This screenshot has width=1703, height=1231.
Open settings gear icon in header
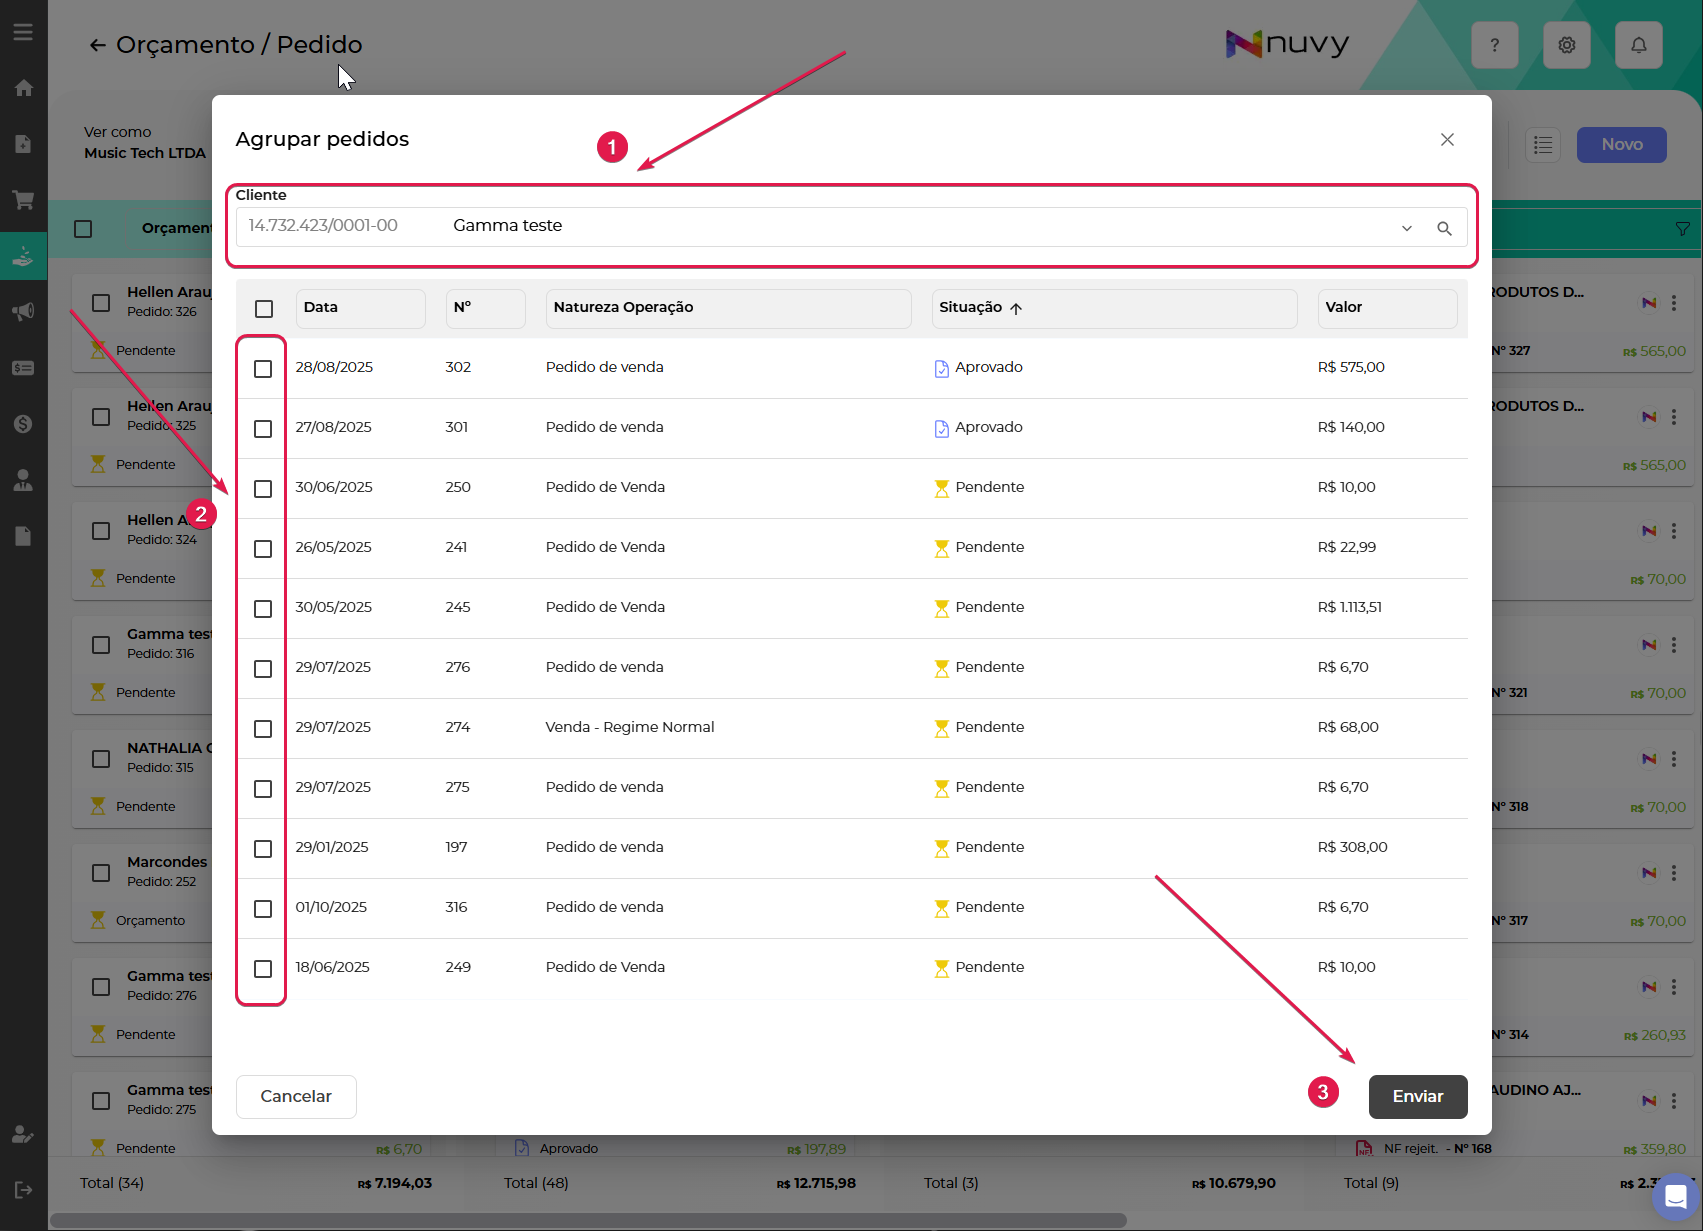(1566, 45)
